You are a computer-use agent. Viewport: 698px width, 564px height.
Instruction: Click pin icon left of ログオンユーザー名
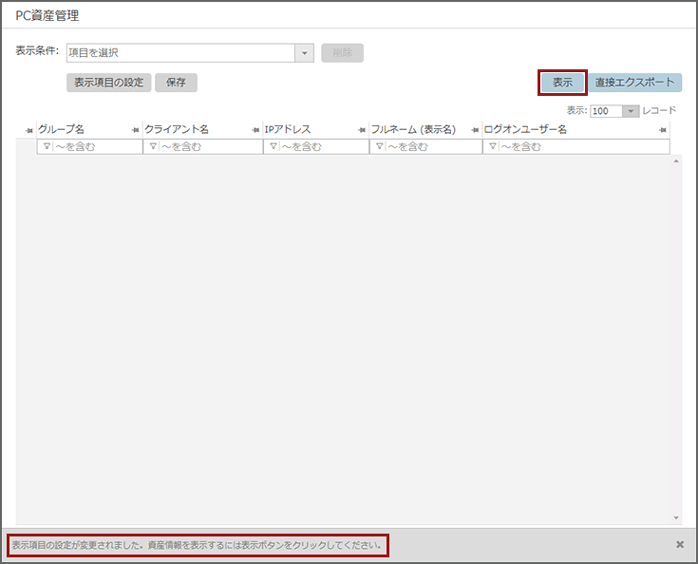click(x=475, y=130)
